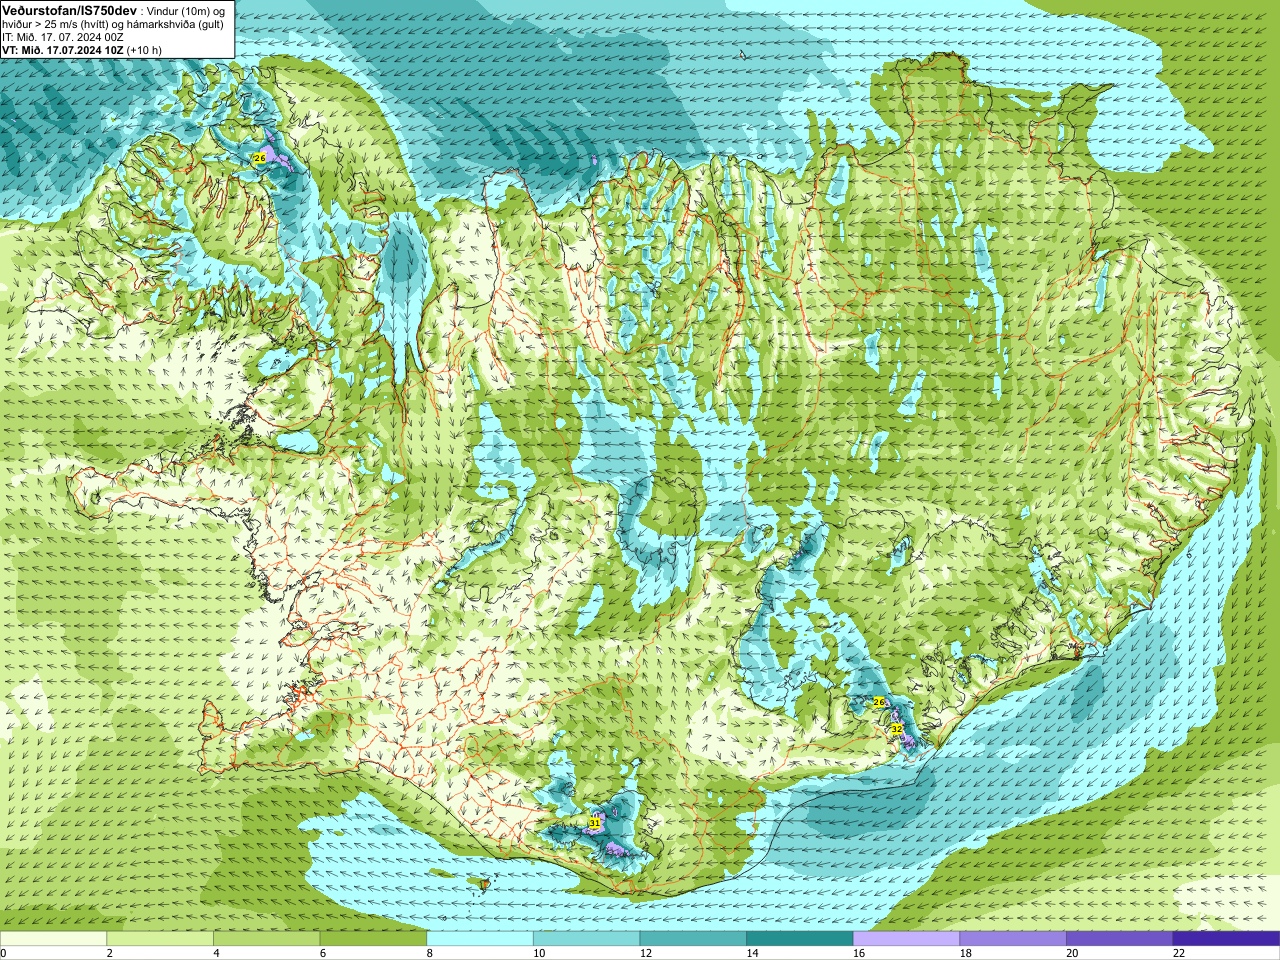Image resolution: width=1280 pixels, height=960 pixels.
Task: Select the legend swatch between 2 and 4
Action: 160,939
